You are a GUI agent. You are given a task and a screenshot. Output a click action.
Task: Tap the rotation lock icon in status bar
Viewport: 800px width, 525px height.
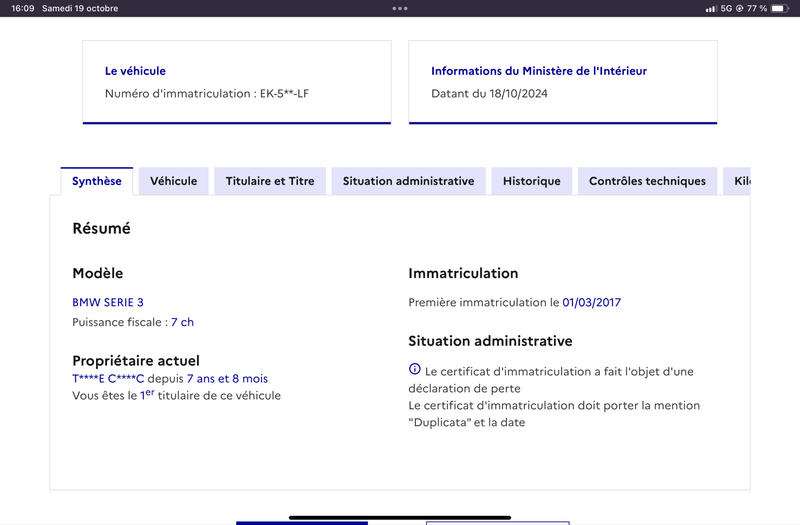[x=739, y=8]
